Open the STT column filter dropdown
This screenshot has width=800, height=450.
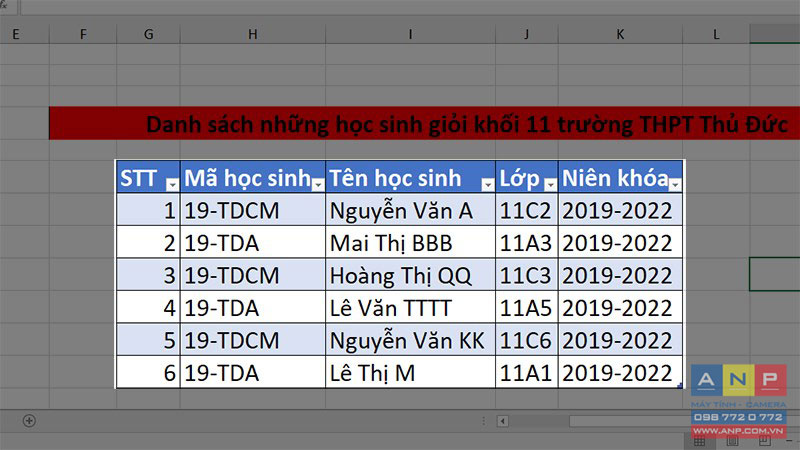click(172, 184)
